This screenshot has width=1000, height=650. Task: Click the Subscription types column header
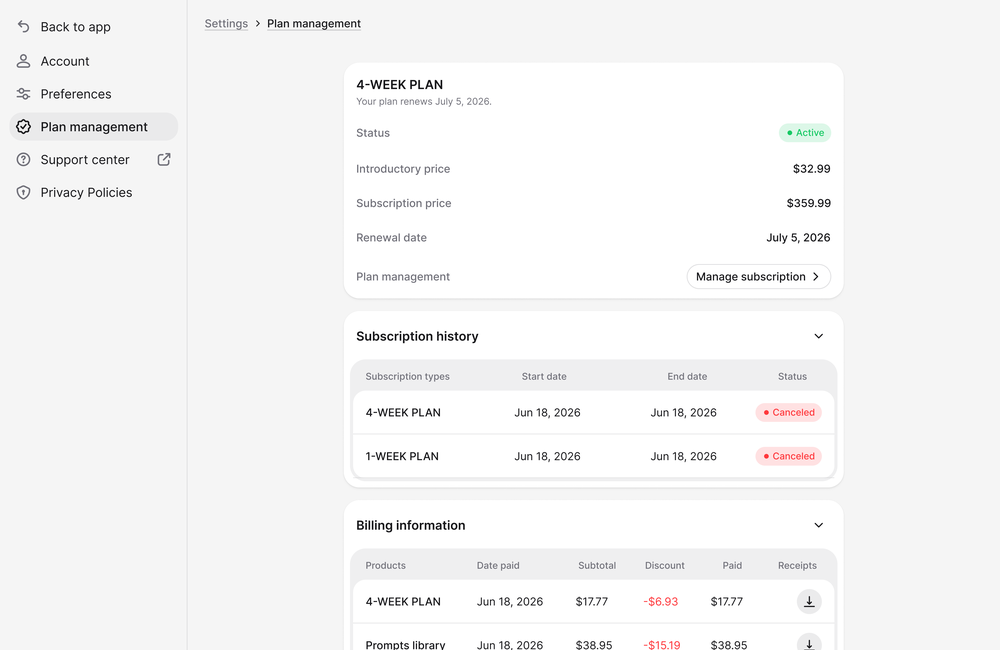[x=408, y=376]
